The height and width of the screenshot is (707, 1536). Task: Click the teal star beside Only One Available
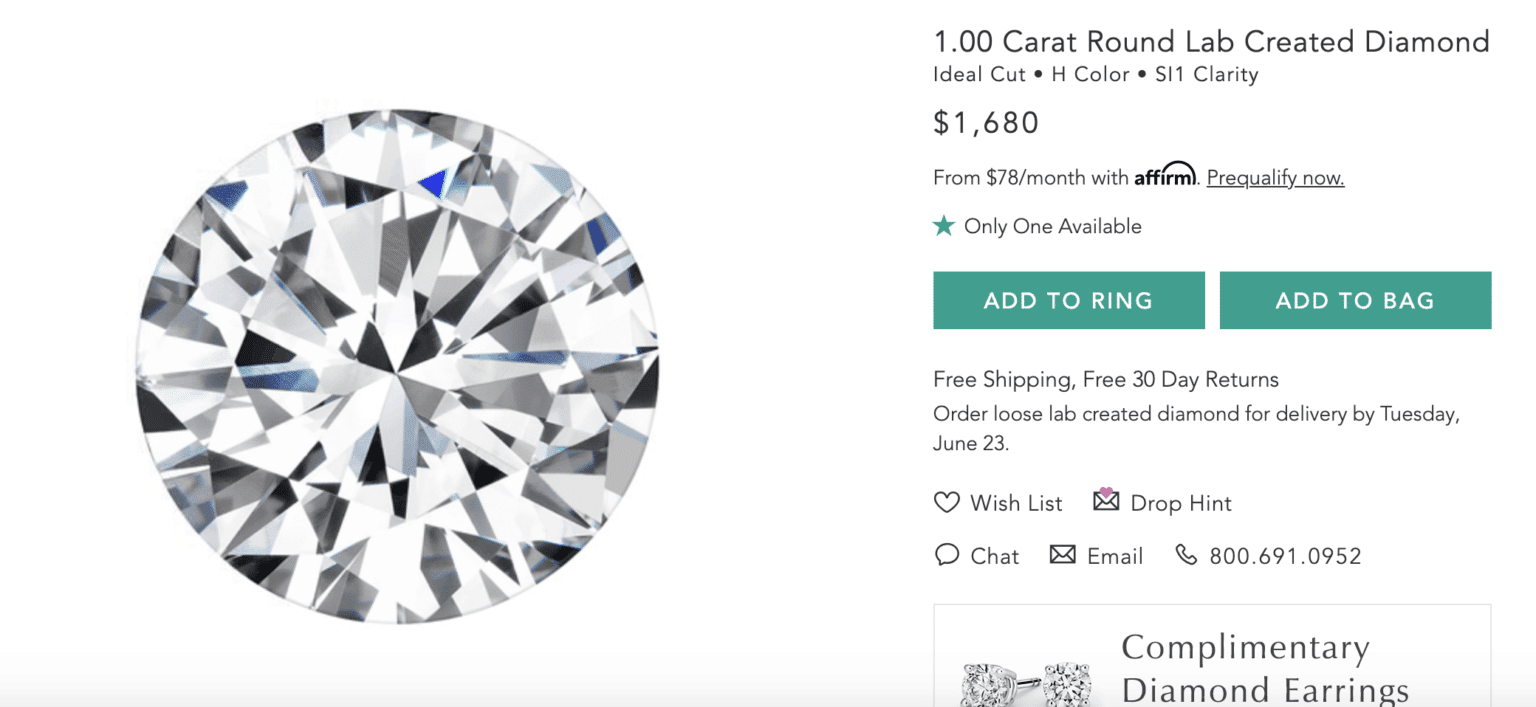coord(943,226)
